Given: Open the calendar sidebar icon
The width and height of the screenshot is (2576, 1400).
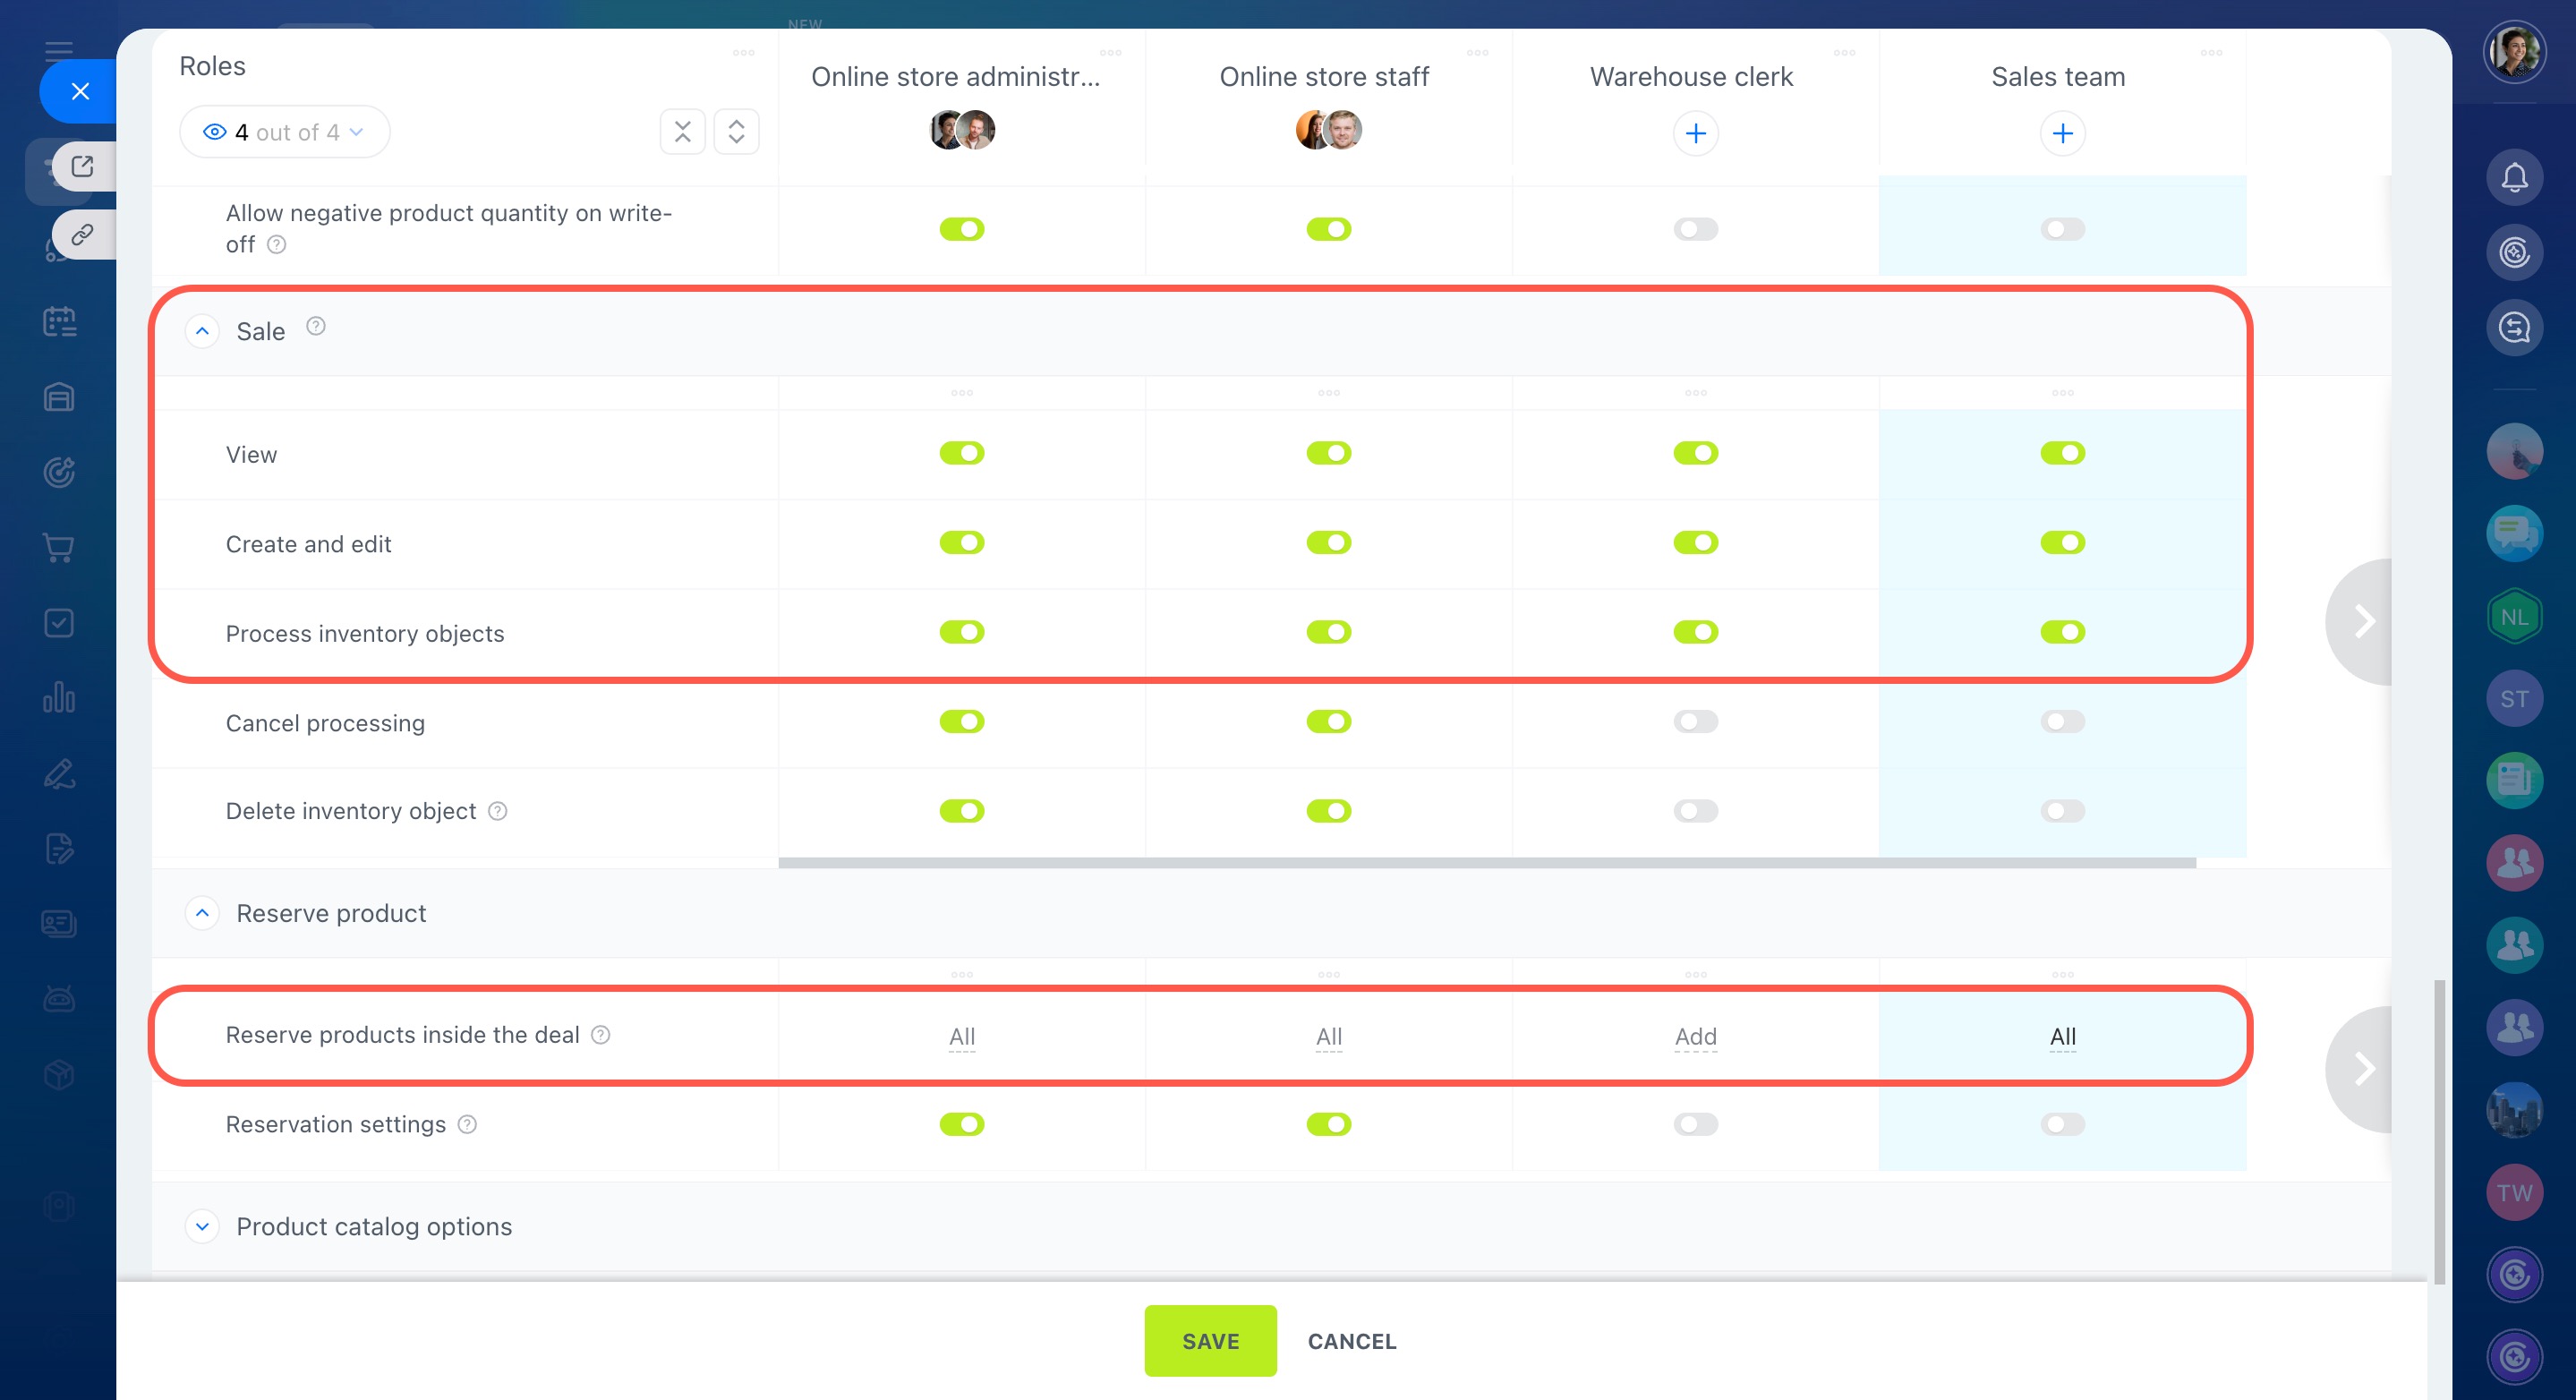Looking at the screenshot, I should [59, 322].
